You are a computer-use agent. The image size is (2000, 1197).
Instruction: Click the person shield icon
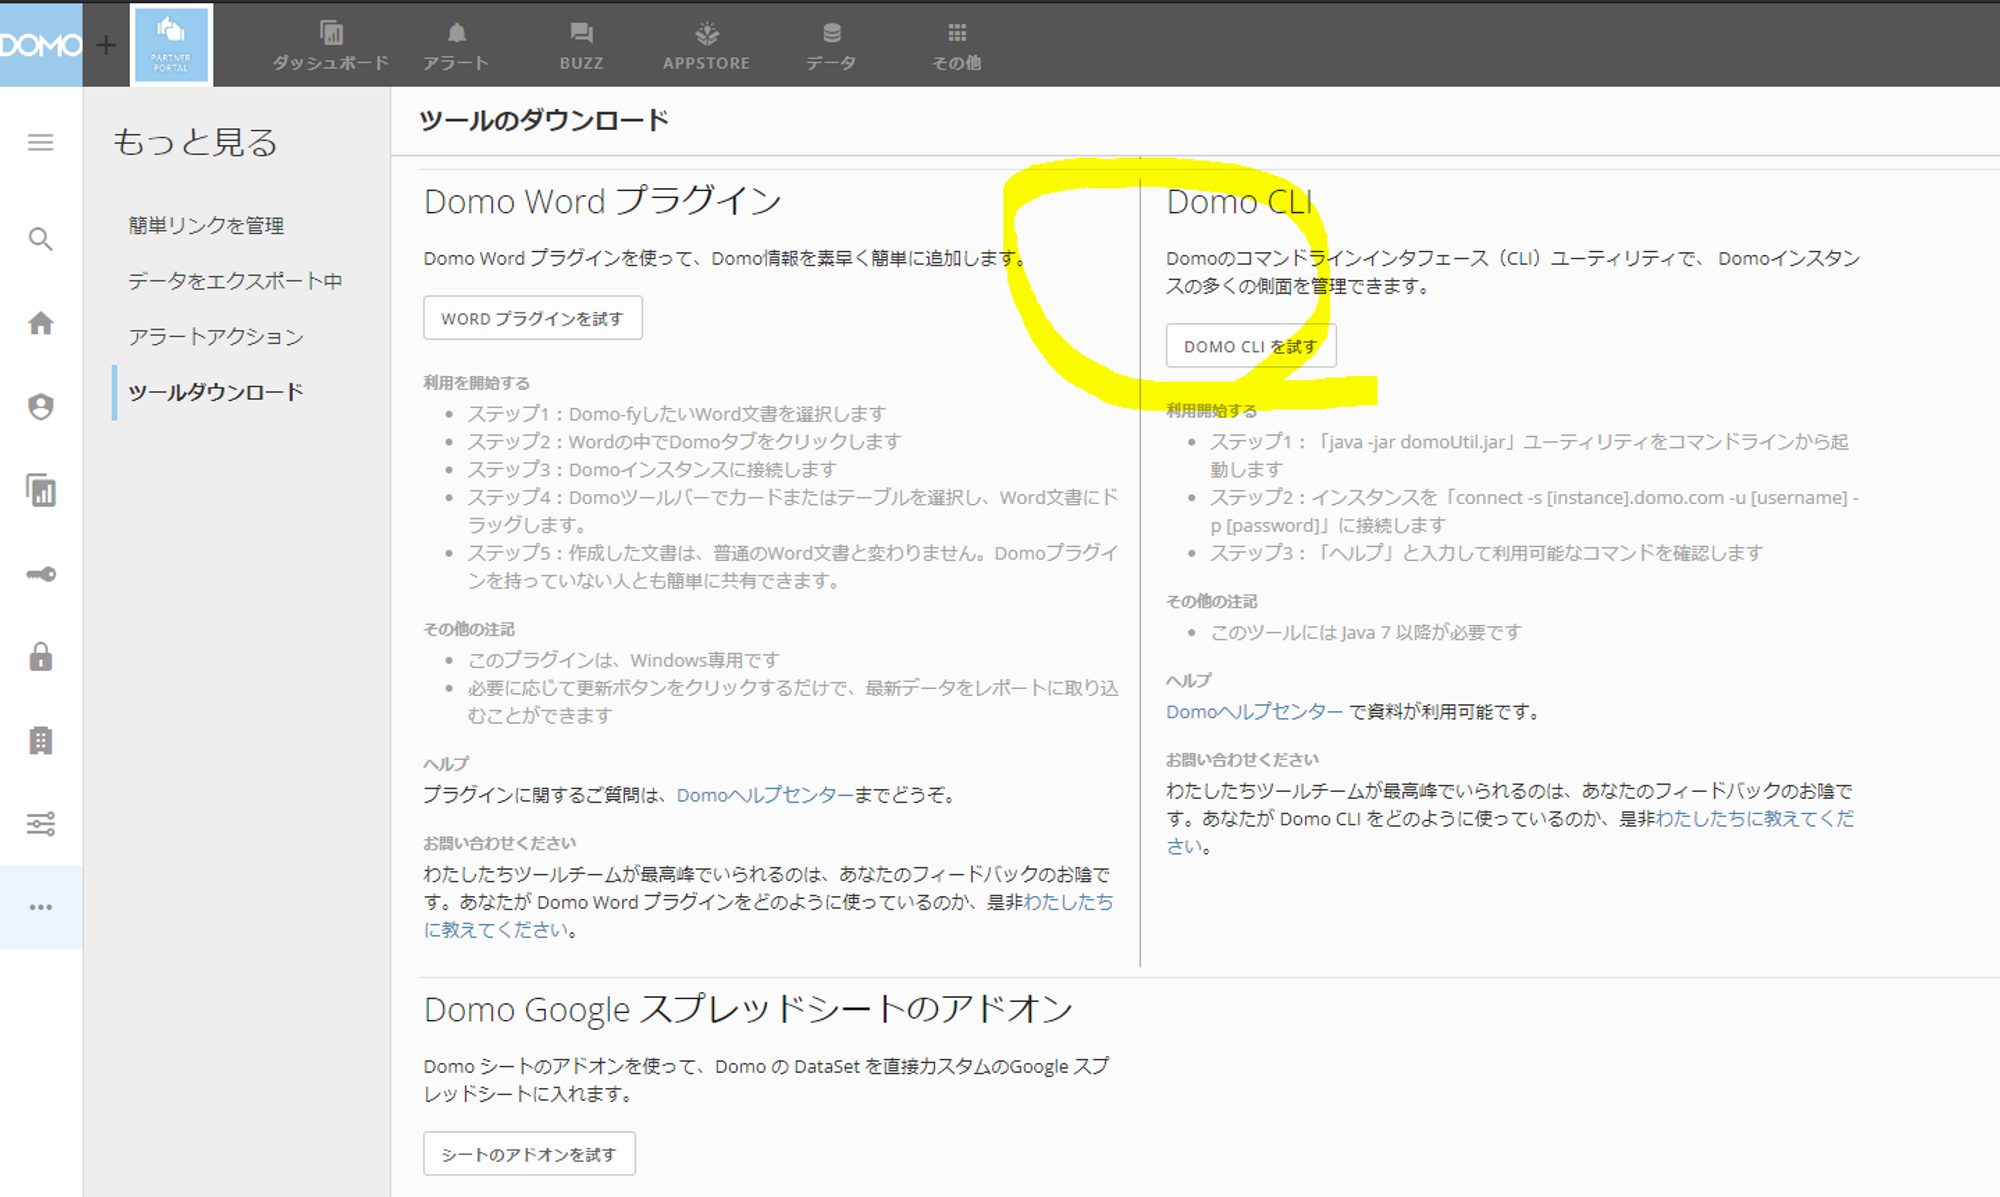pyautogui.click(x=41, y=406)
